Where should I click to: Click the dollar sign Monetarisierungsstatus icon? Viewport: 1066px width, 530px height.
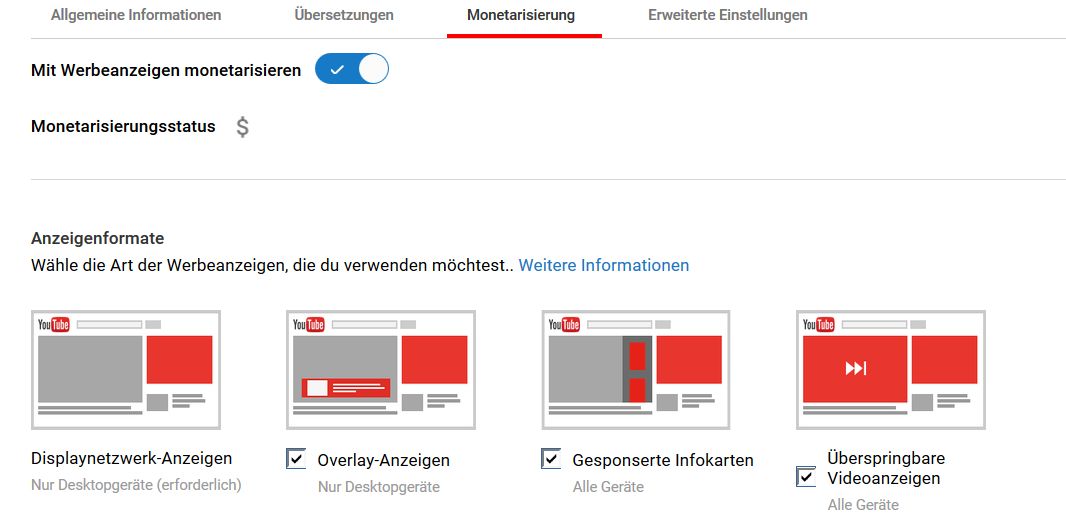[x=242, y=127]
